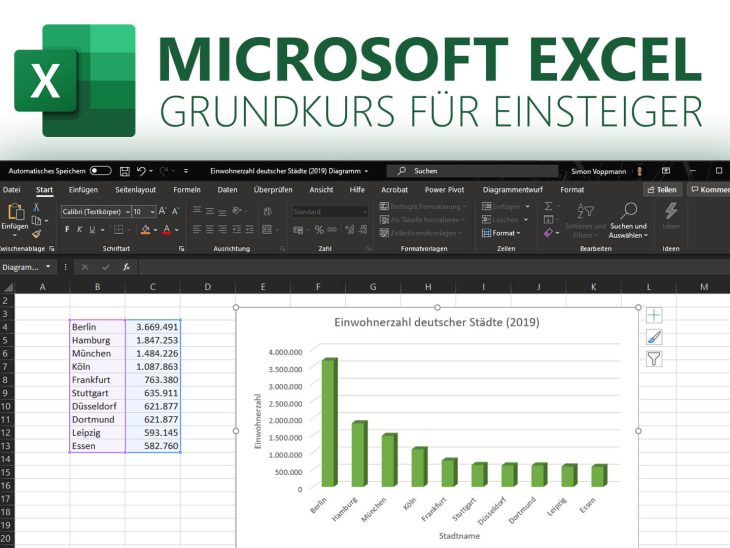
Task: Select the cell containing Berlin
Action: (97, 327)
